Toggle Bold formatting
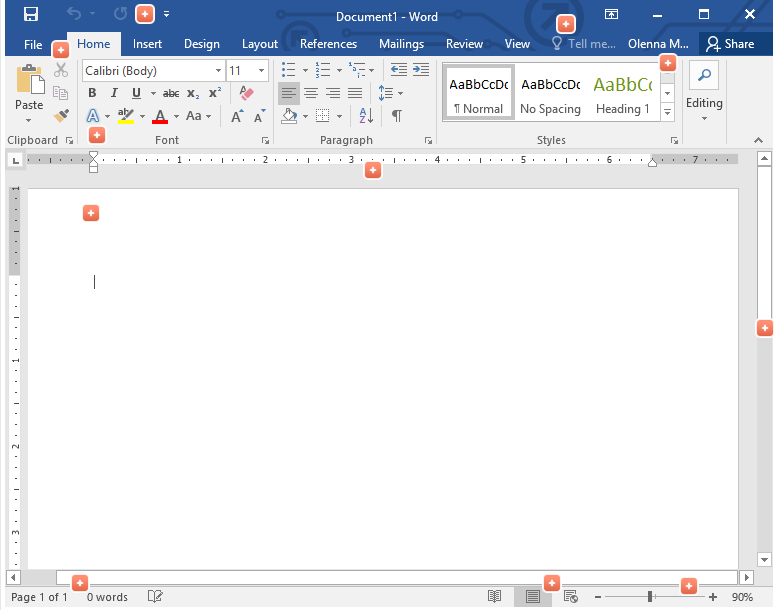The width and height of the screenshot is (776, 610). coord(92,93)
